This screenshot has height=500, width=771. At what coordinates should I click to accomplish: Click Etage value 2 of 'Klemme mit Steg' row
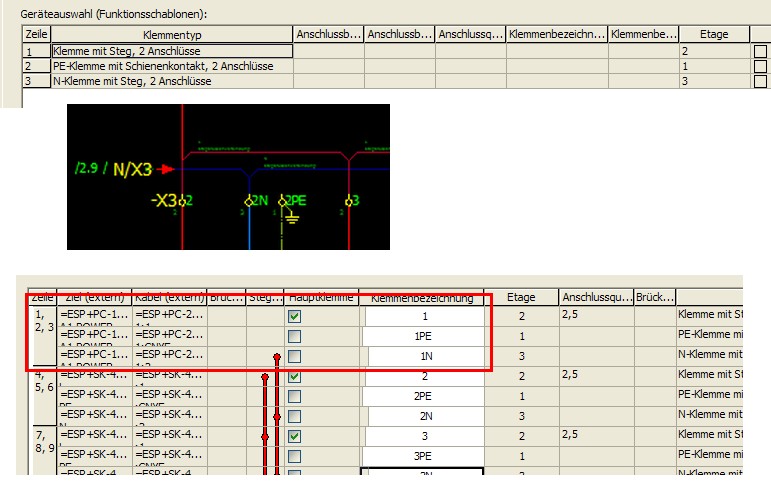714,51
